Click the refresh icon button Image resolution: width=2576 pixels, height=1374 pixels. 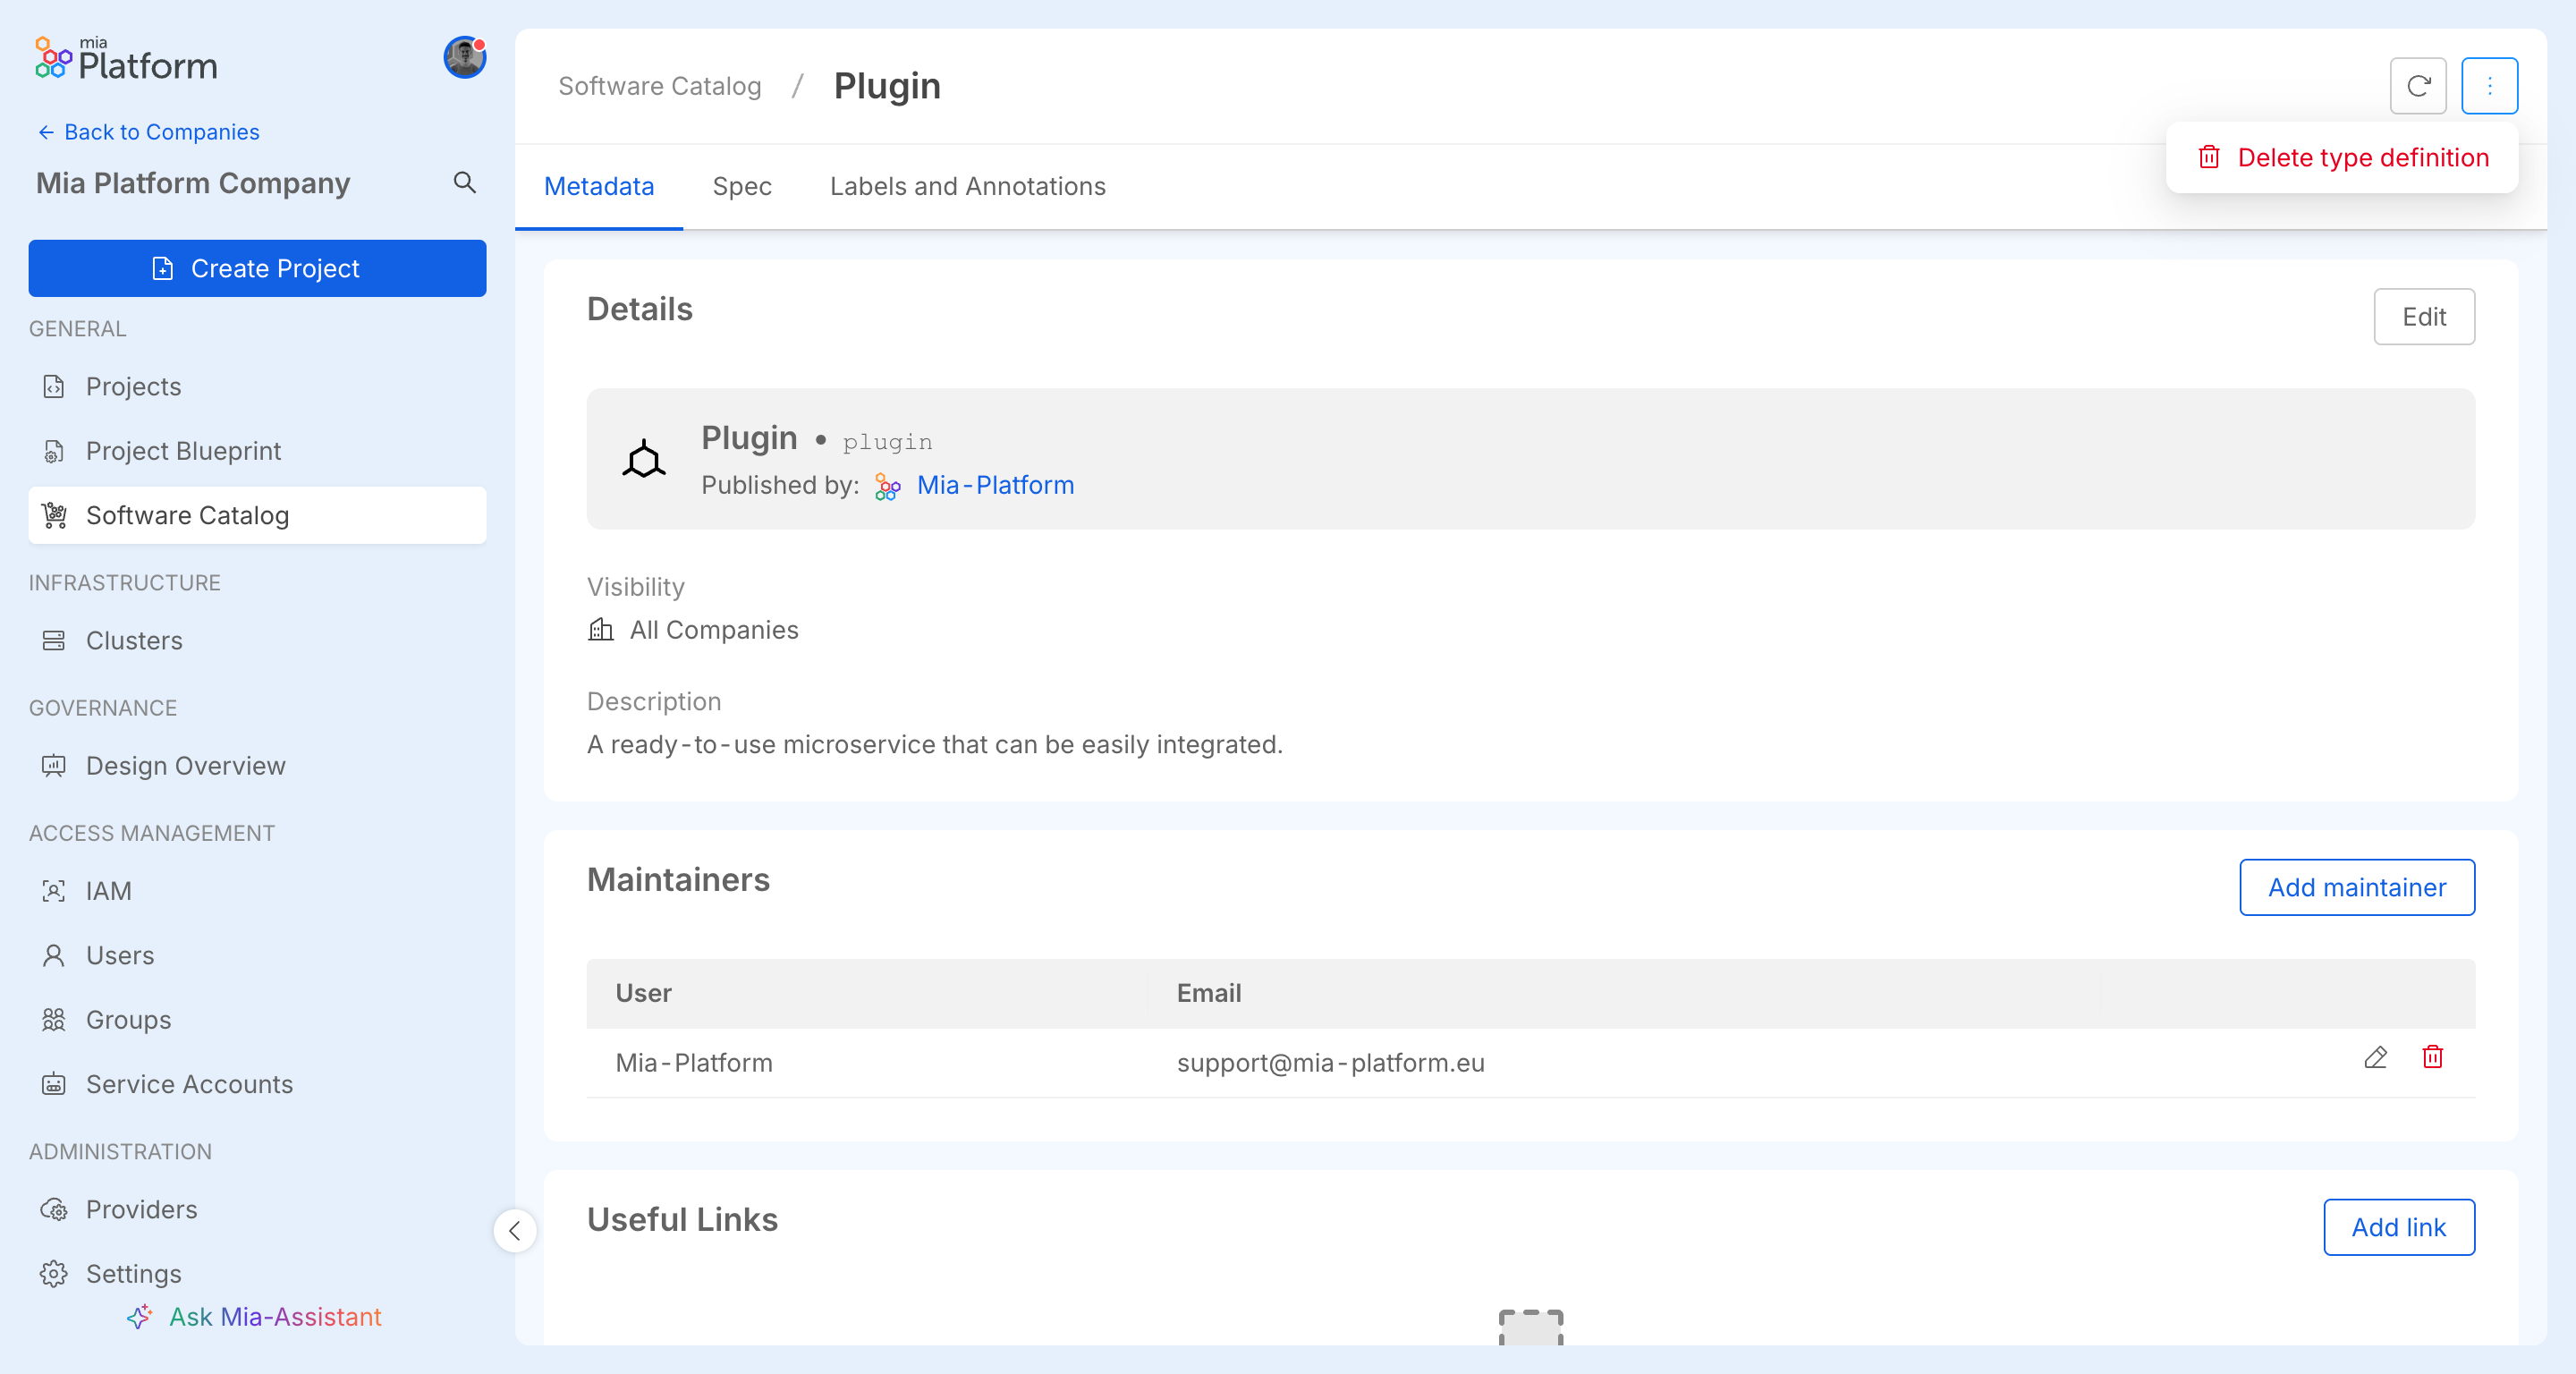(x=2417, y=86)
